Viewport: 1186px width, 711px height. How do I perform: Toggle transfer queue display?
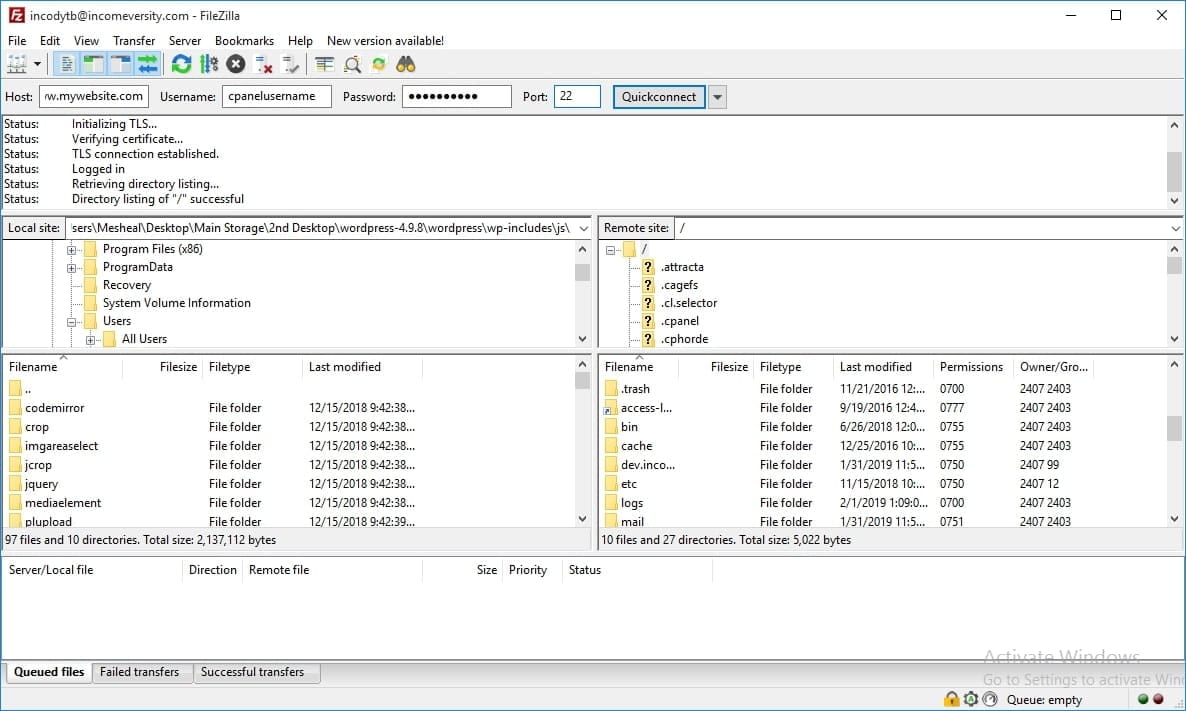(x=147, y=64)
